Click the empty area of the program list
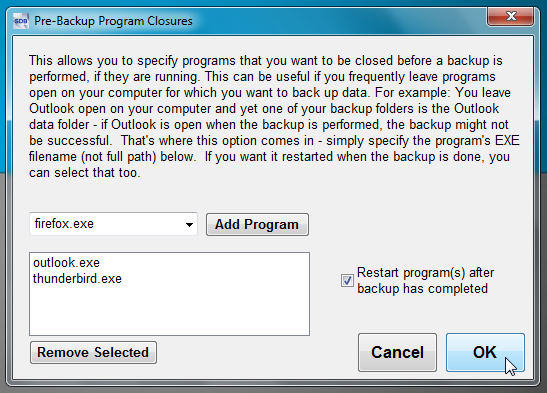The width and height of the screenshot is (547, 393). [x=170, y=310]
